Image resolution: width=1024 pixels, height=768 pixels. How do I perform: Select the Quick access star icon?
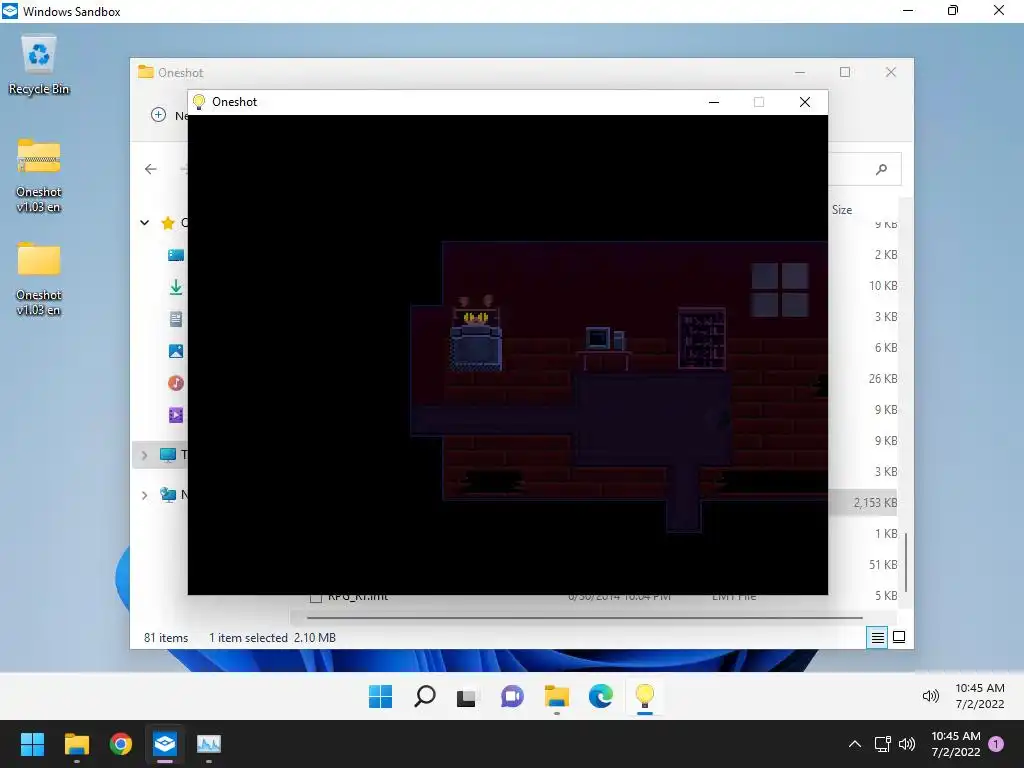click(168, 223)
